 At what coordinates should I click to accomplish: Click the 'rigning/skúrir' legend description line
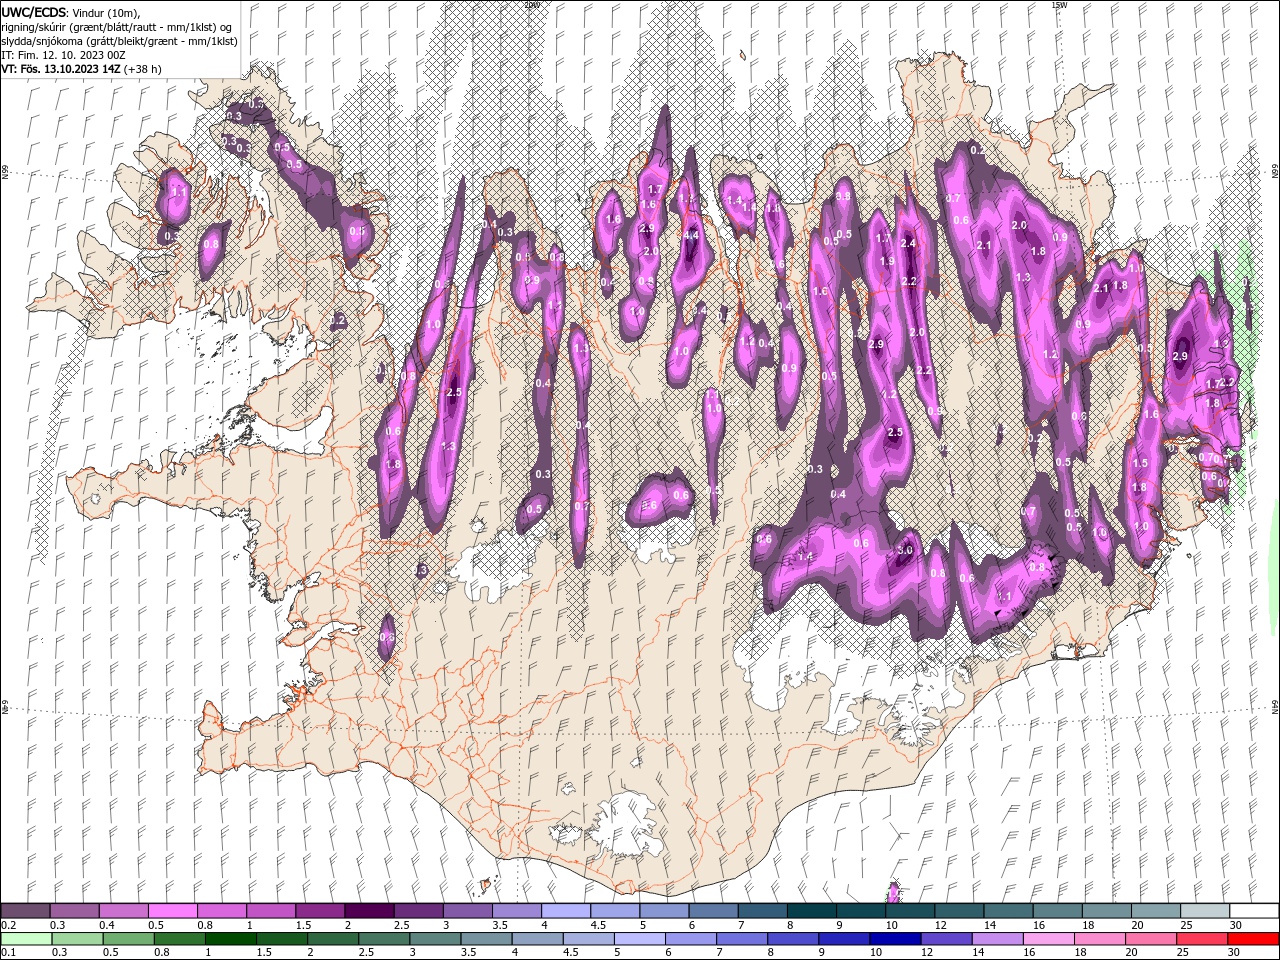117,27
